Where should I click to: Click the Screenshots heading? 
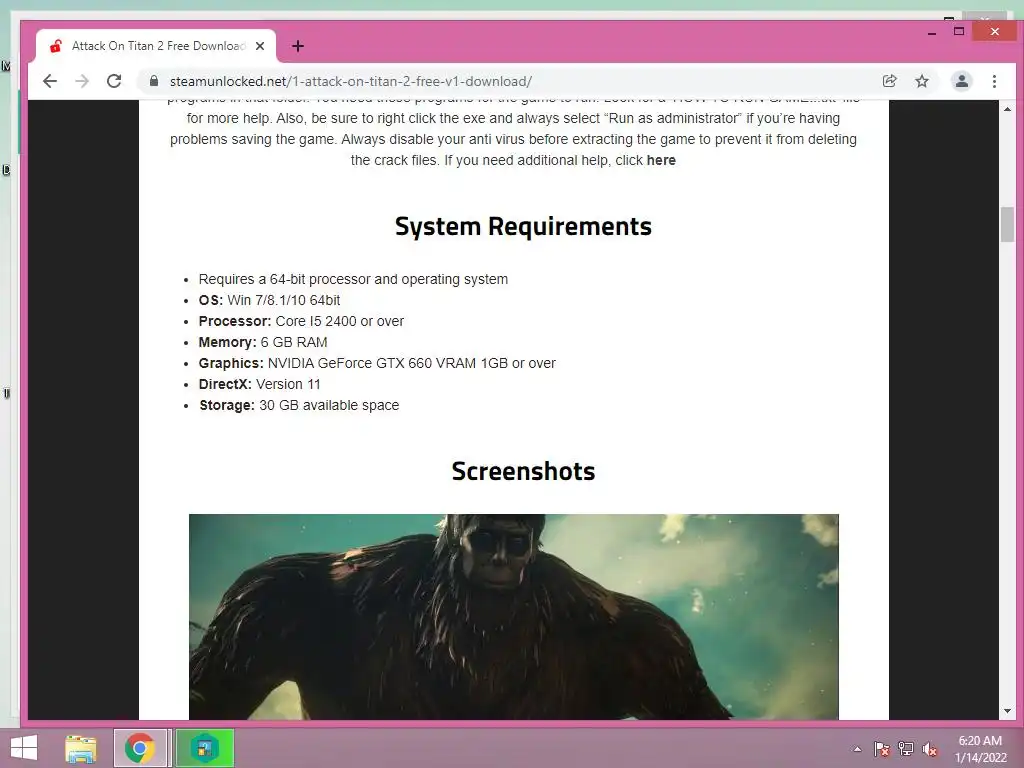coord(523,472)
